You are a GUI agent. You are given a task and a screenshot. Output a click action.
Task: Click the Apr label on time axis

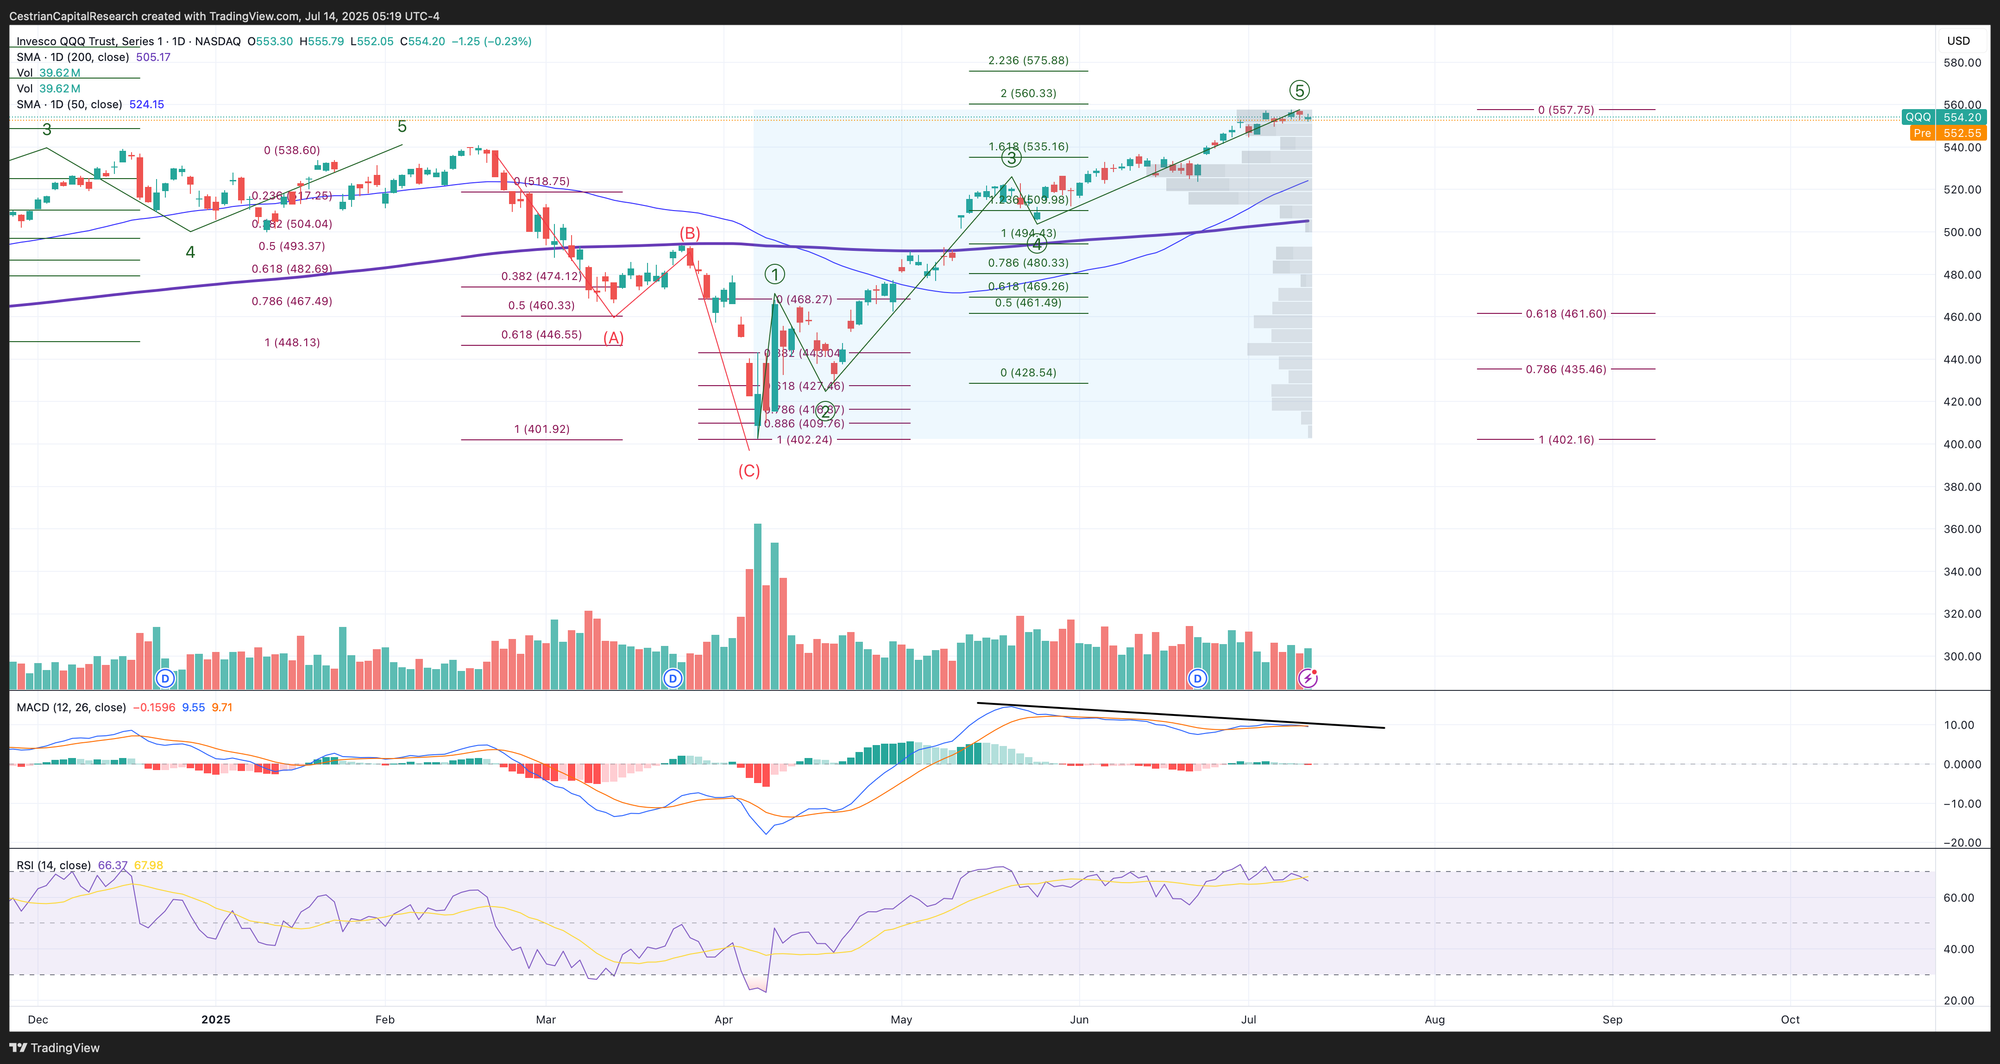(x=723, y=1020)
